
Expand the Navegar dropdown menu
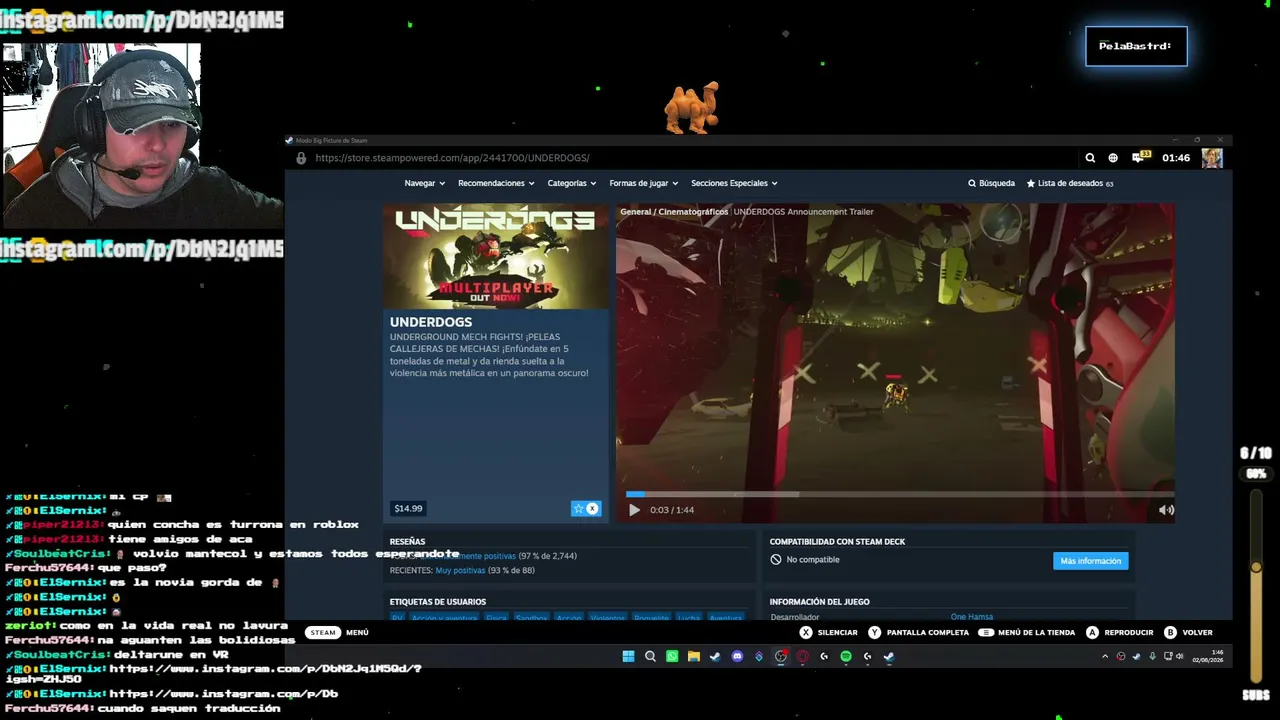point(425,183)
